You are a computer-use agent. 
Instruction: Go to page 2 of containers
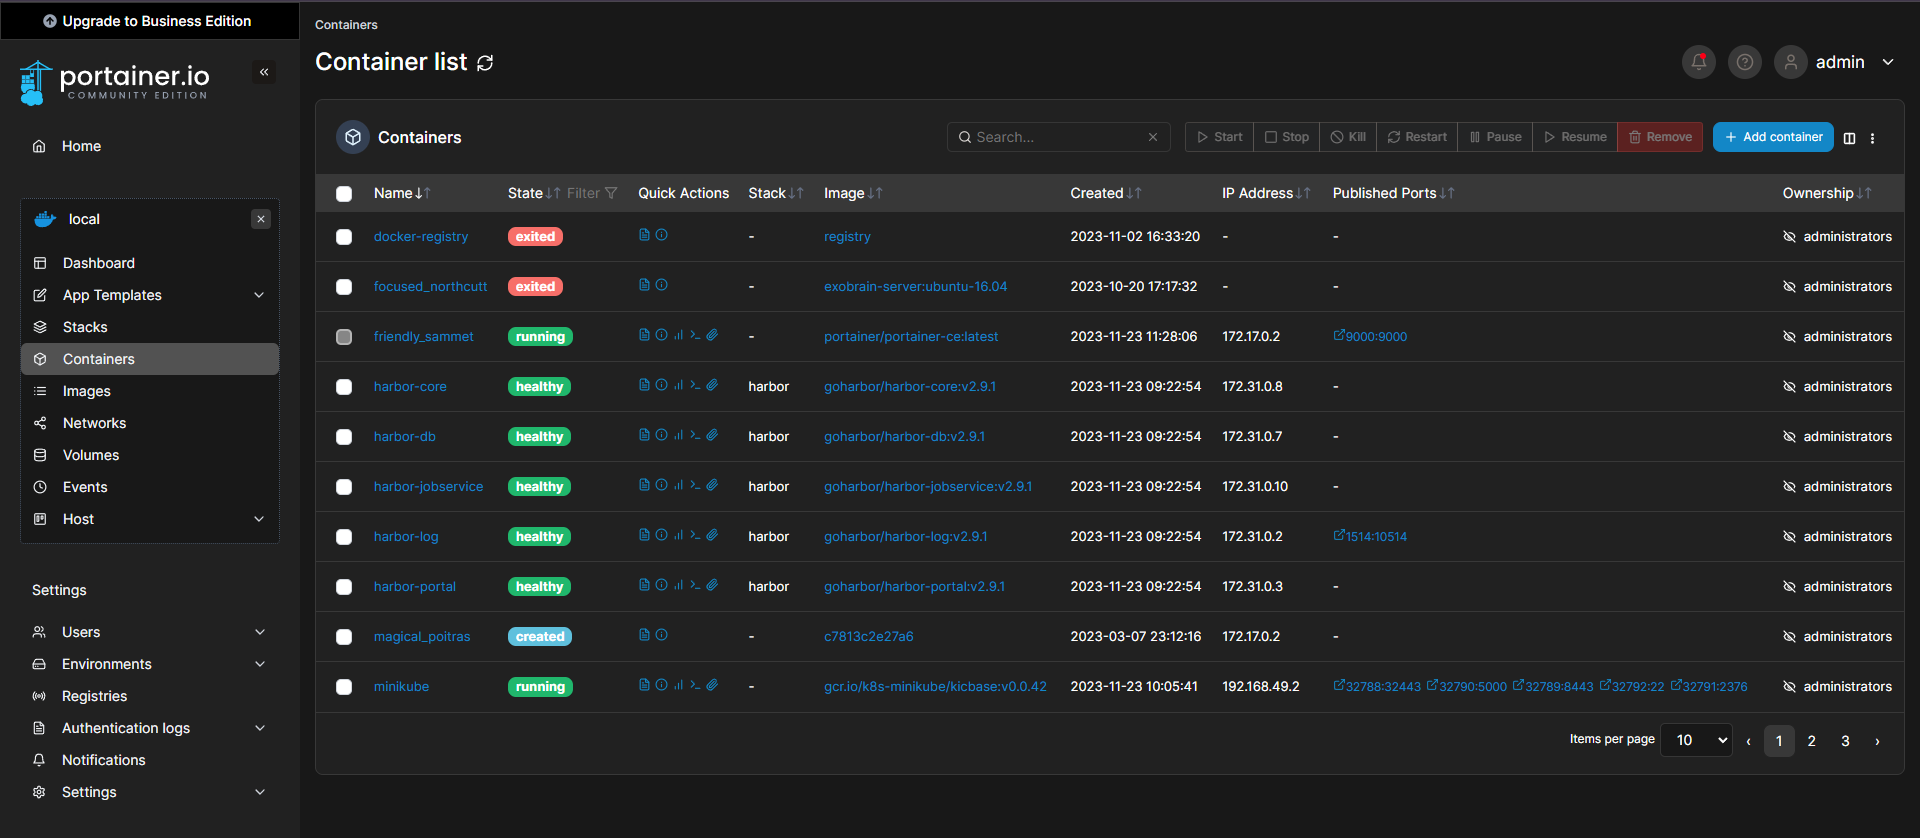[1811, 741]
